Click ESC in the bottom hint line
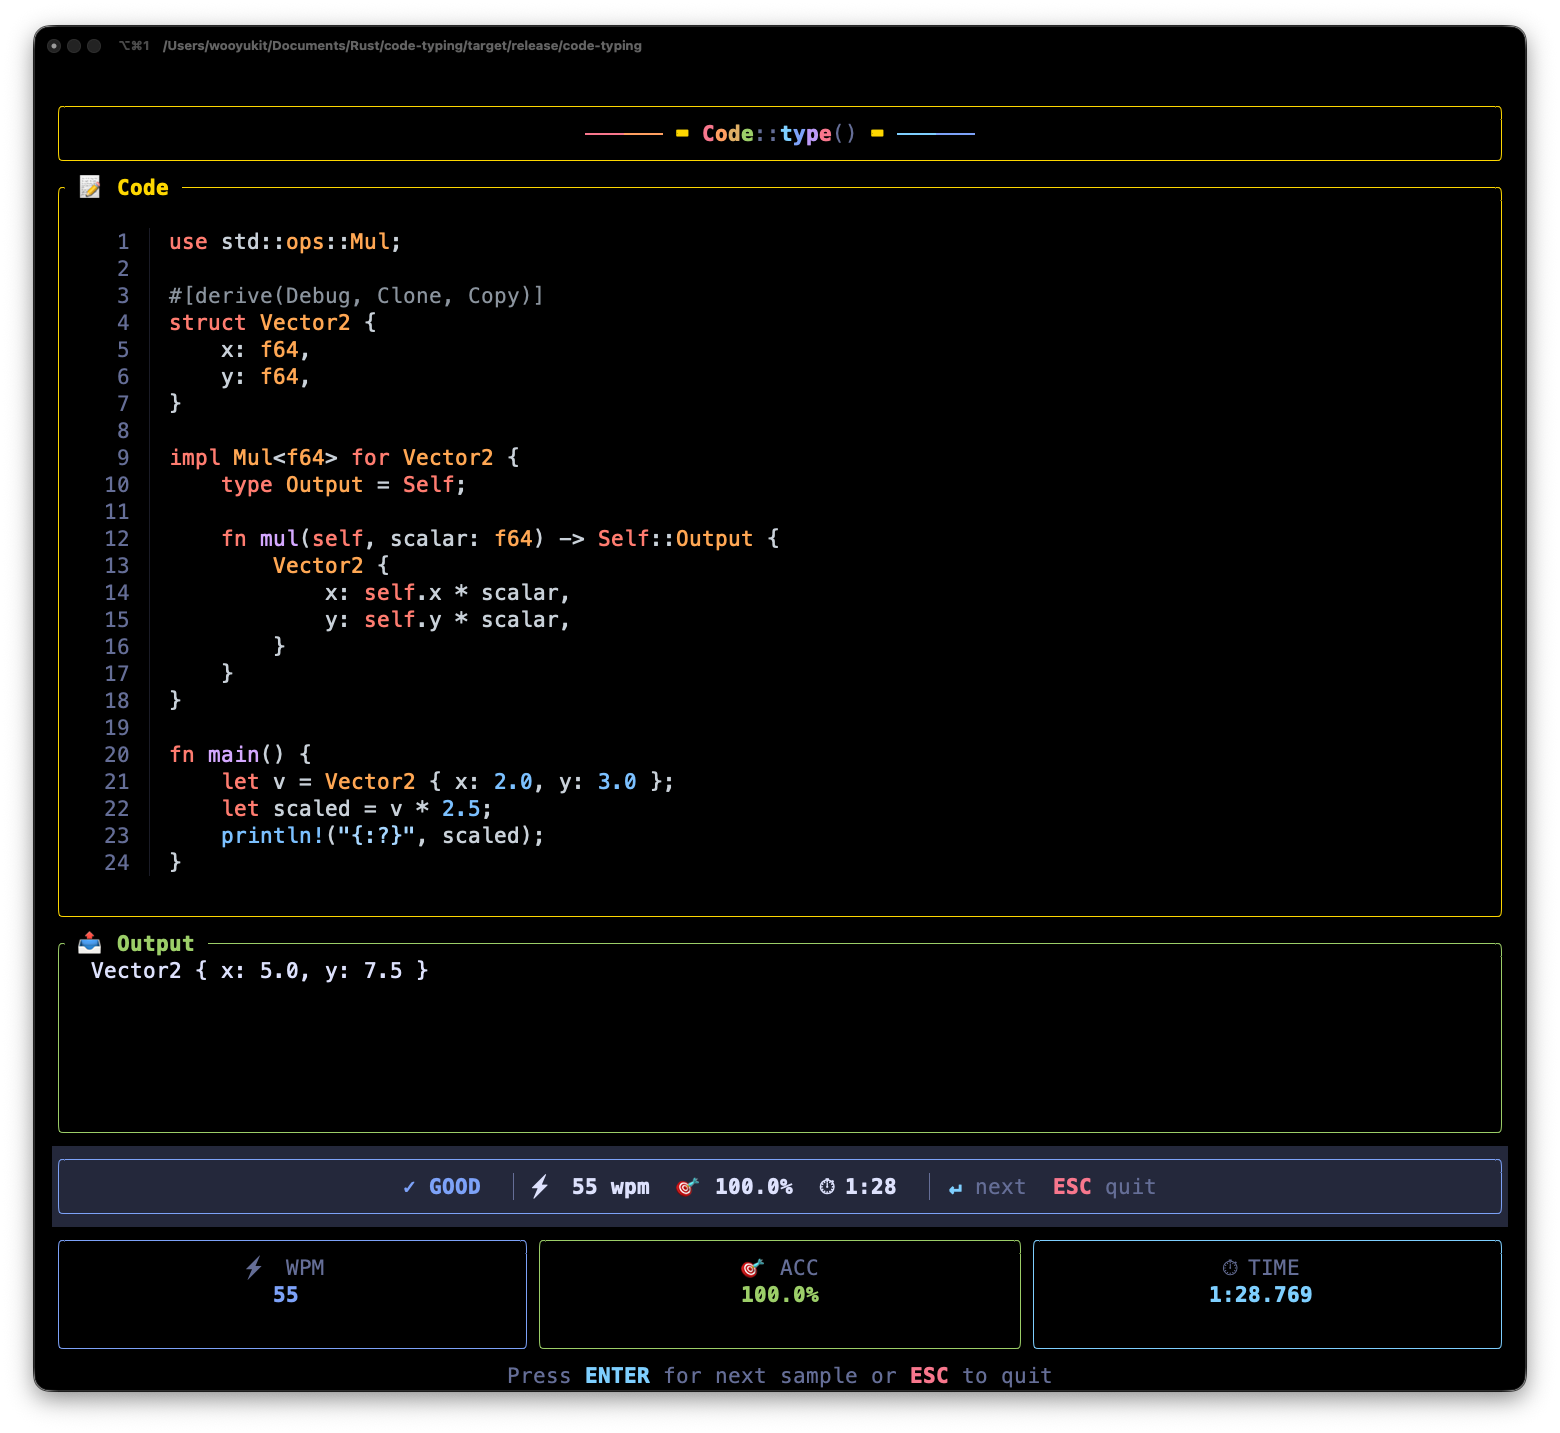The width and height of the screenshot is (1560, 1433). tap(929, 1376)
